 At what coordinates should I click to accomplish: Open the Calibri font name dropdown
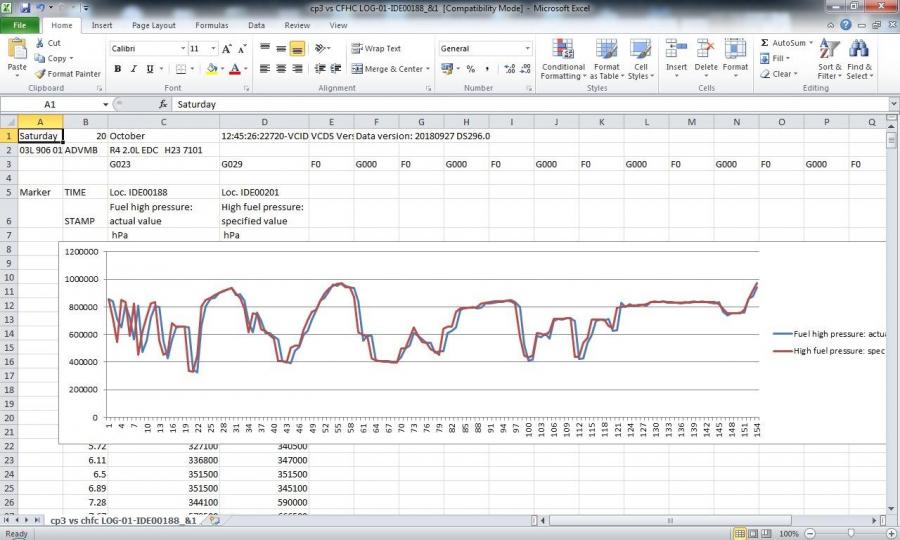183,48
